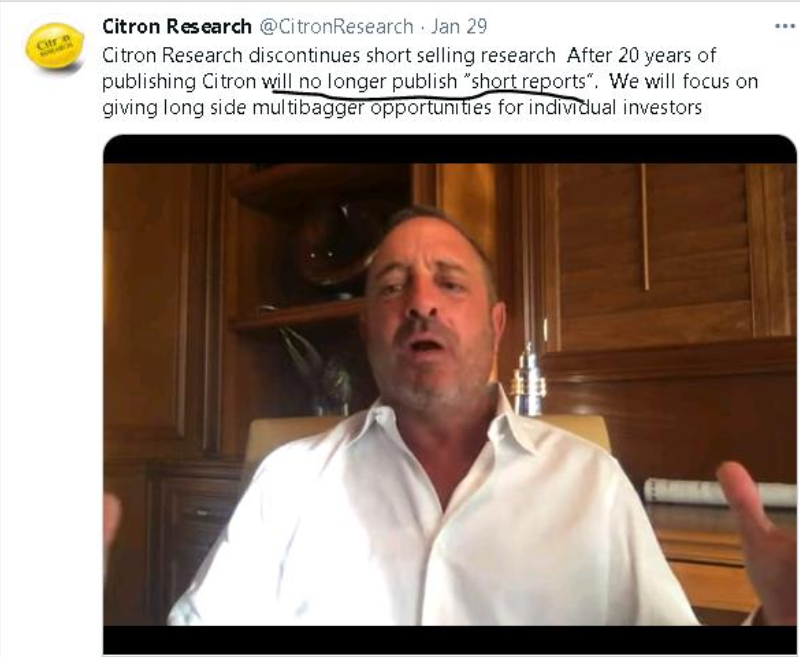Open the three-dot more options menu
Screen dimensions: 800x657
point(784,26)
